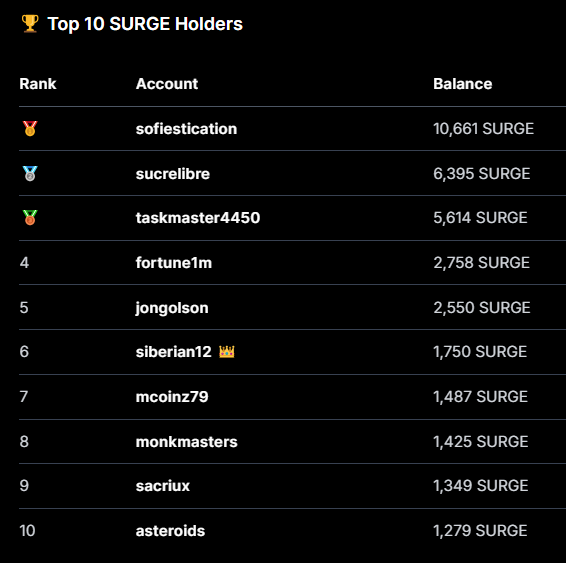Open the siberian12 account name

click(x=174, y=352)
